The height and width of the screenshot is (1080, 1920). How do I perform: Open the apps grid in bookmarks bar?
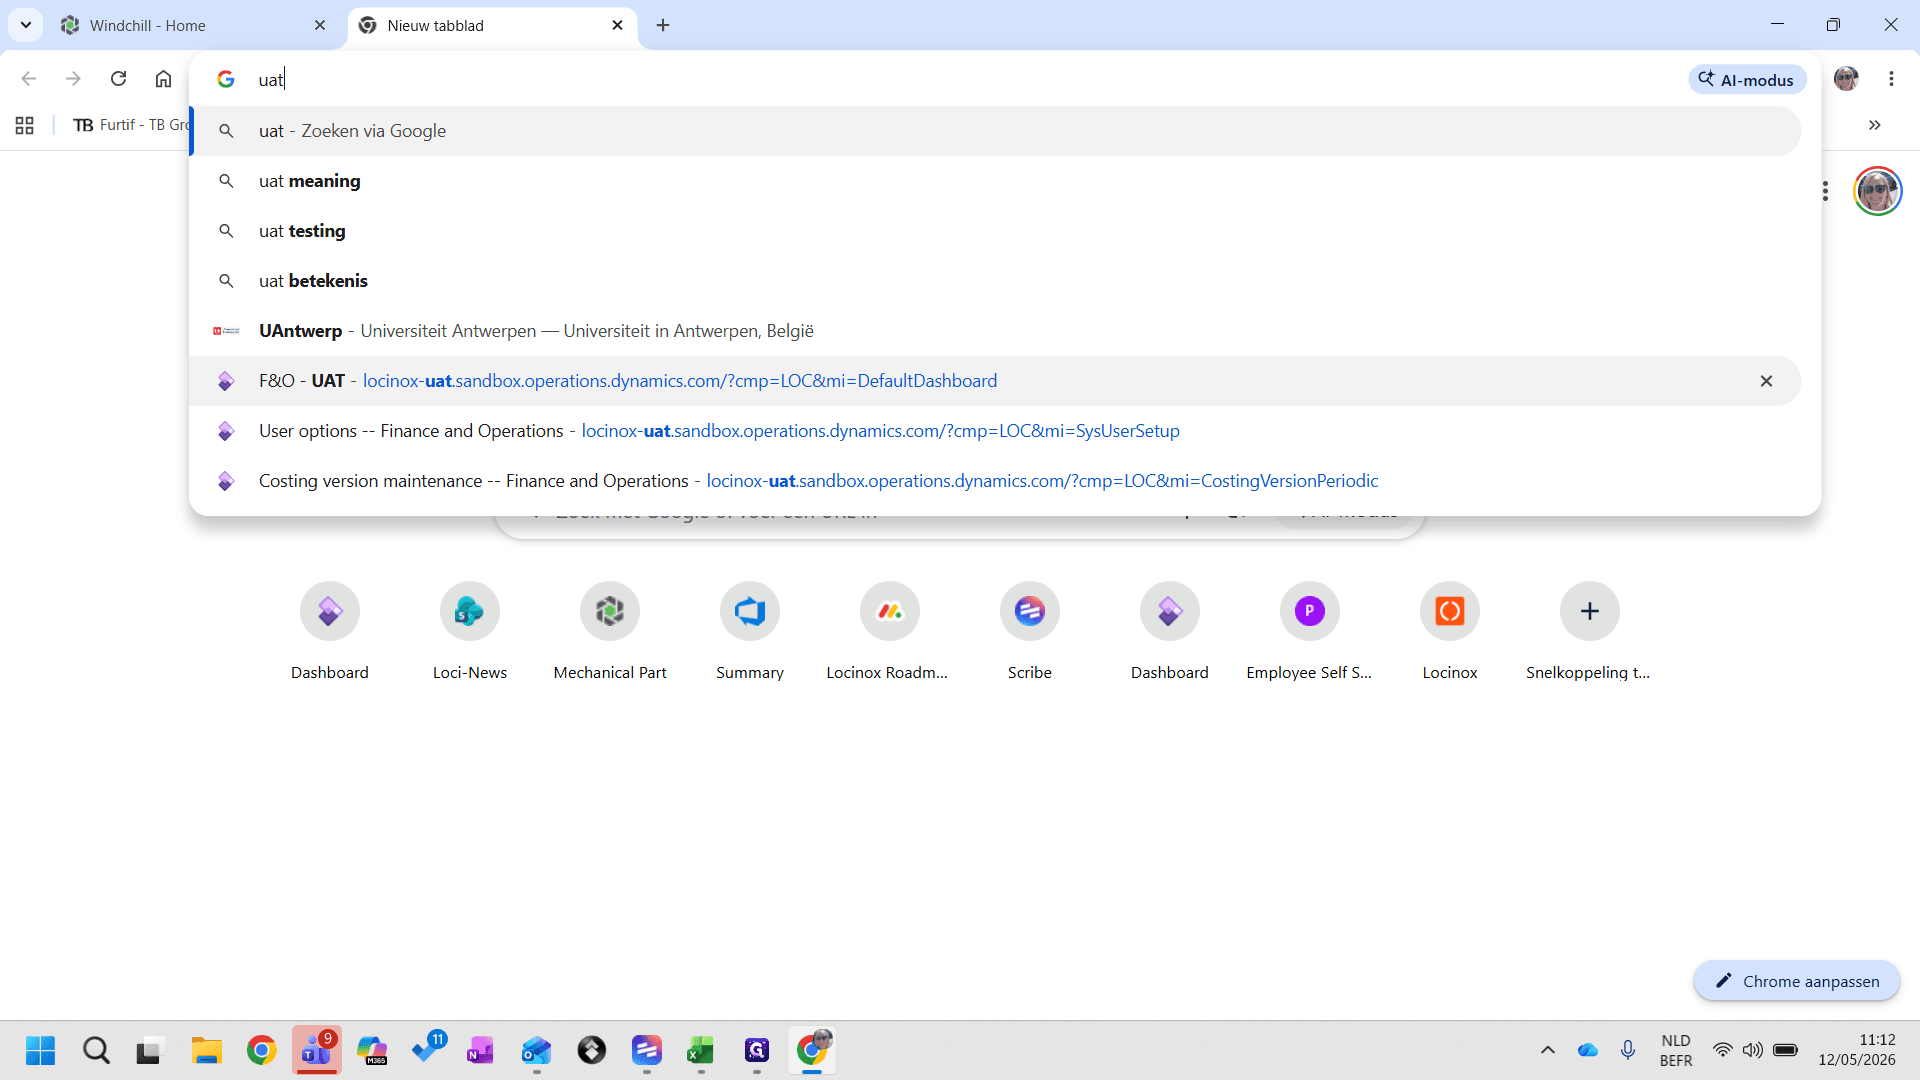coord(25,125)
